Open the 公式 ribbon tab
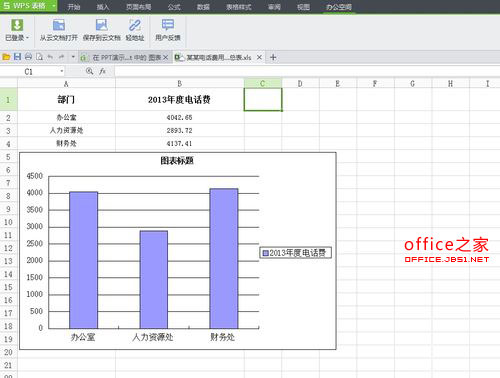The height and width of the screenshot is (378, 500). pyautogui.click(x=174, y=7)
